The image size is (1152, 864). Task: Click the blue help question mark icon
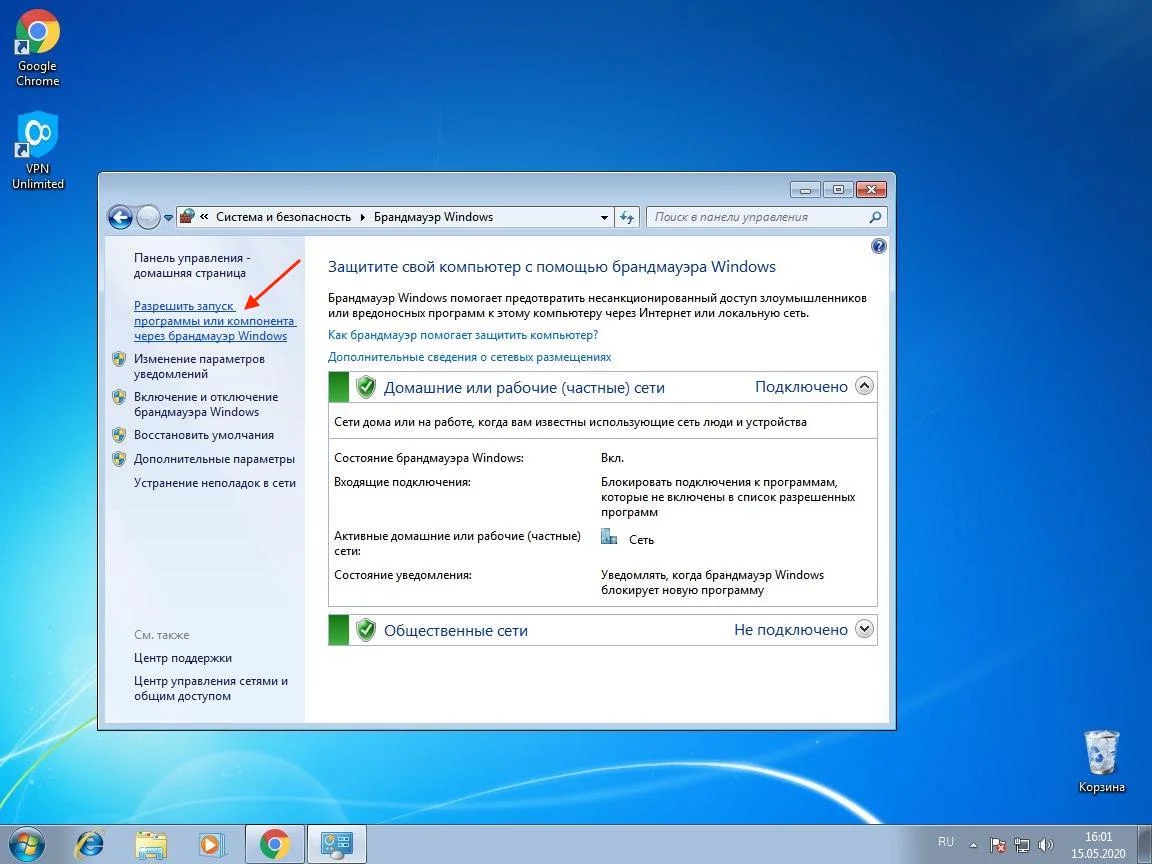click(x=879, y=246)
